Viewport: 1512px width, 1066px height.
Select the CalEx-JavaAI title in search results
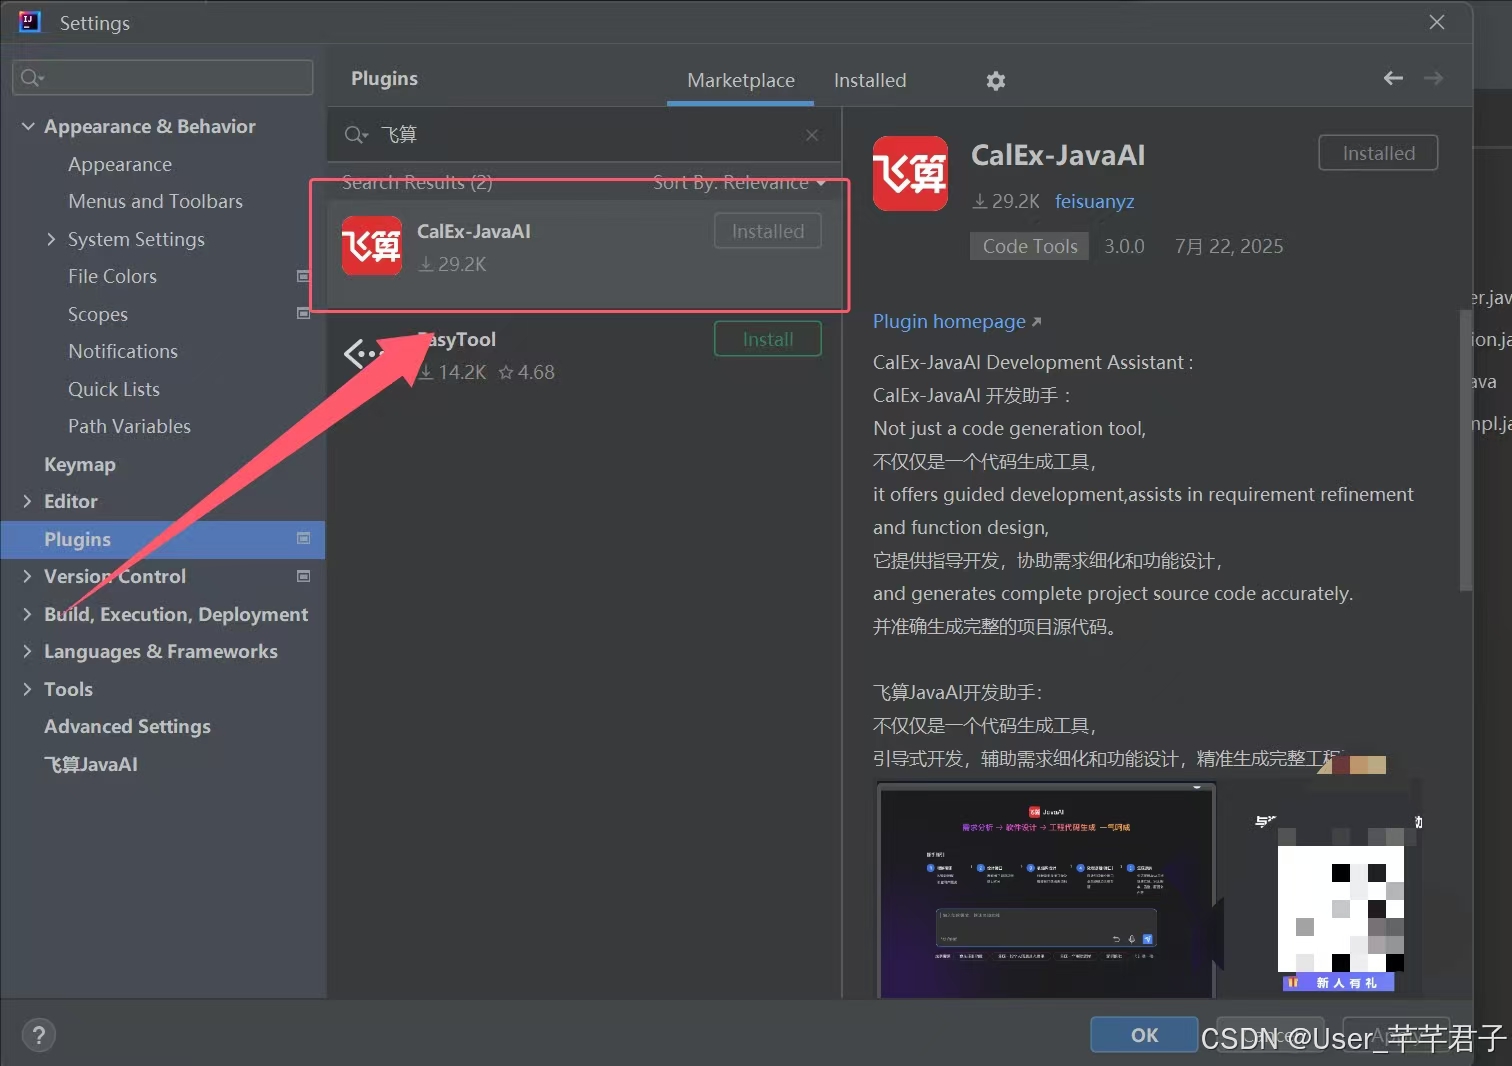[474, 231]
